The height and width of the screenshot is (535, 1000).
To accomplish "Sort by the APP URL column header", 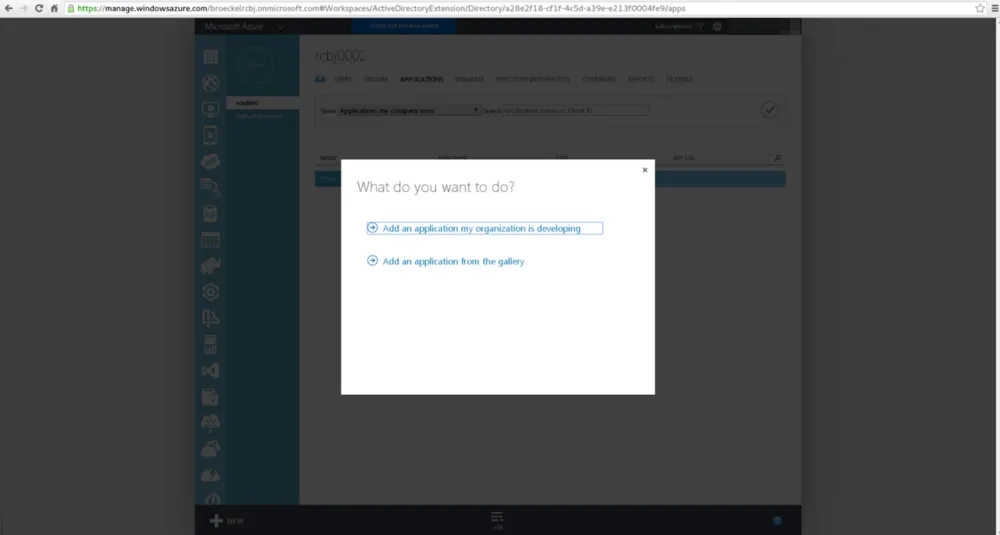I will [x=684, y=158].
